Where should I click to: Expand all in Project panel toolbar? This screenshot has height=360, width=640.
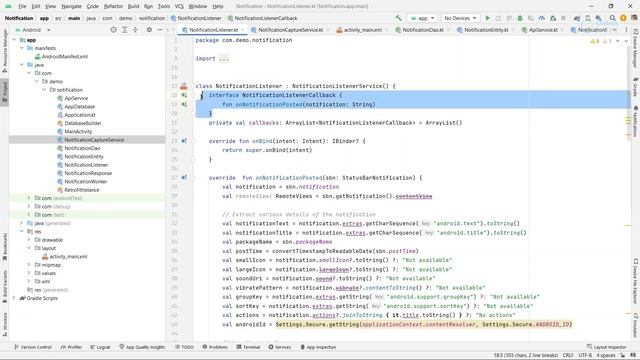pyautogui.click(x=124, y=30)
